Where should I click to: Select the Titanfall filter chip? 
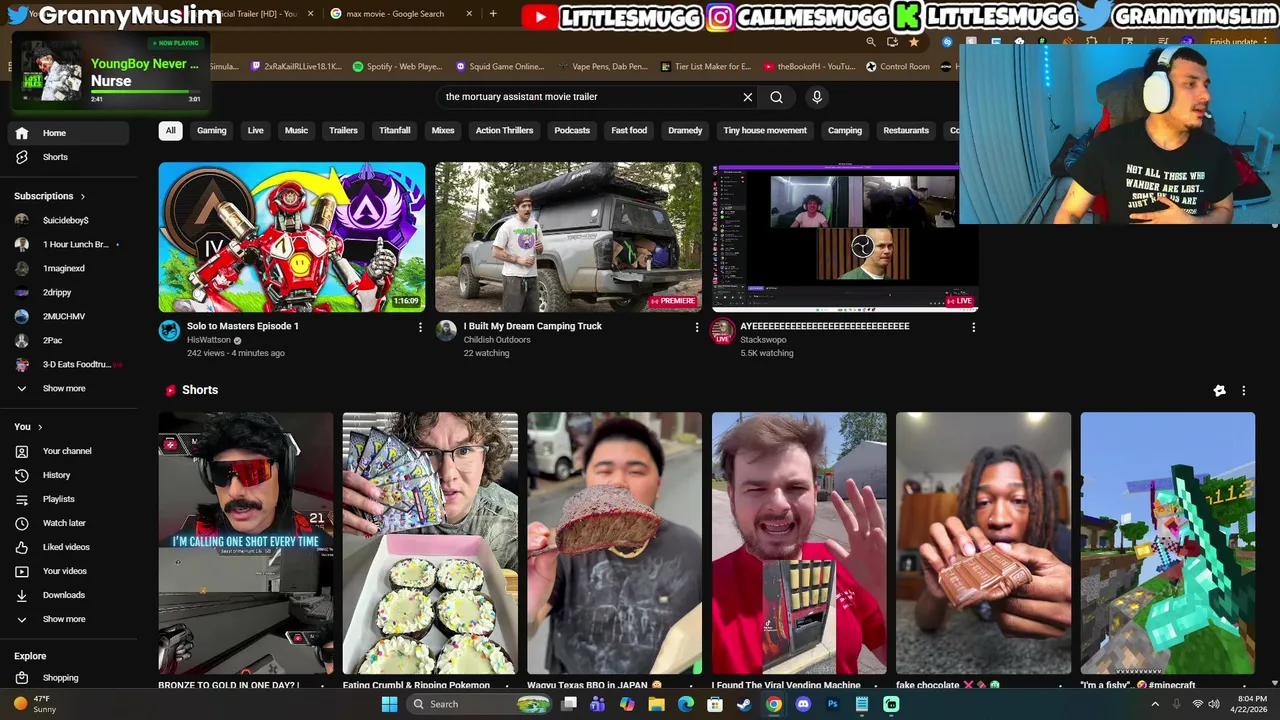tap(394, 130)
